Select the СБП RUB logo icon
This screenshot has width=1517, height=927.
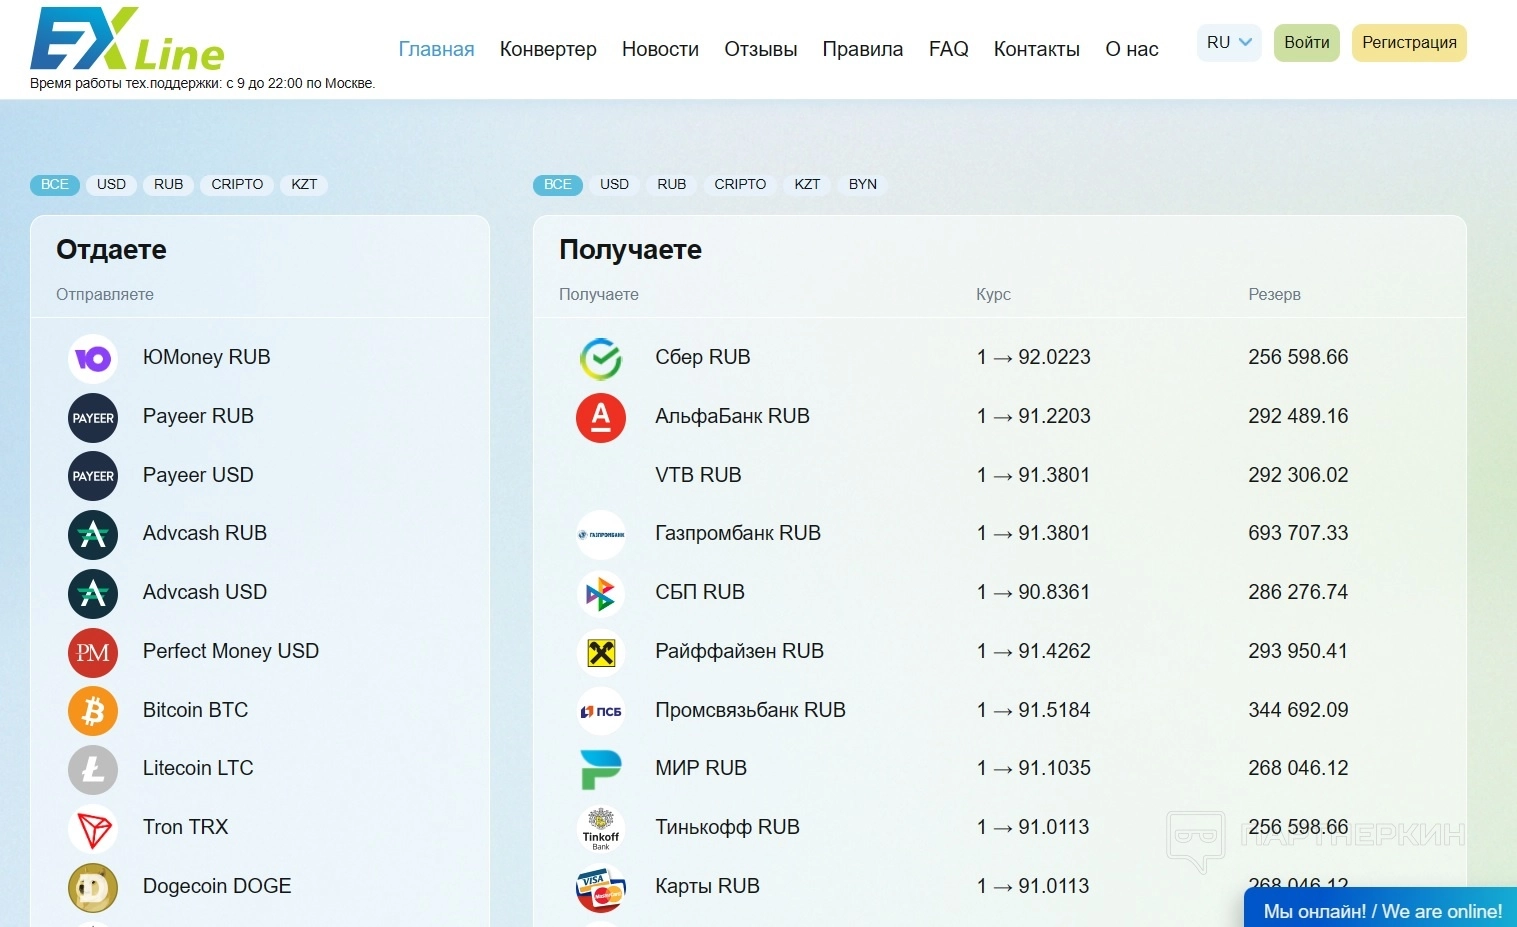click(x=601, y=593)
